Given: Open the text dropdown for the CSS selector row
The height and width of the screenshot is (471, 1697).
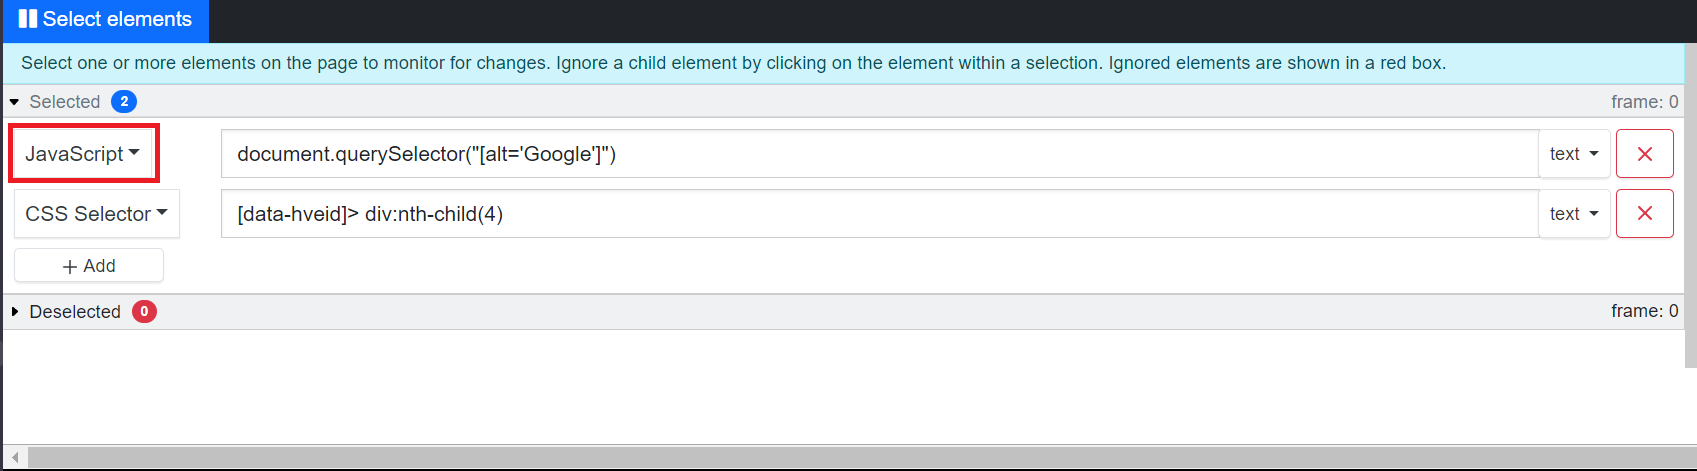Looking at the screenshot, I should (x=1574, y=214).
